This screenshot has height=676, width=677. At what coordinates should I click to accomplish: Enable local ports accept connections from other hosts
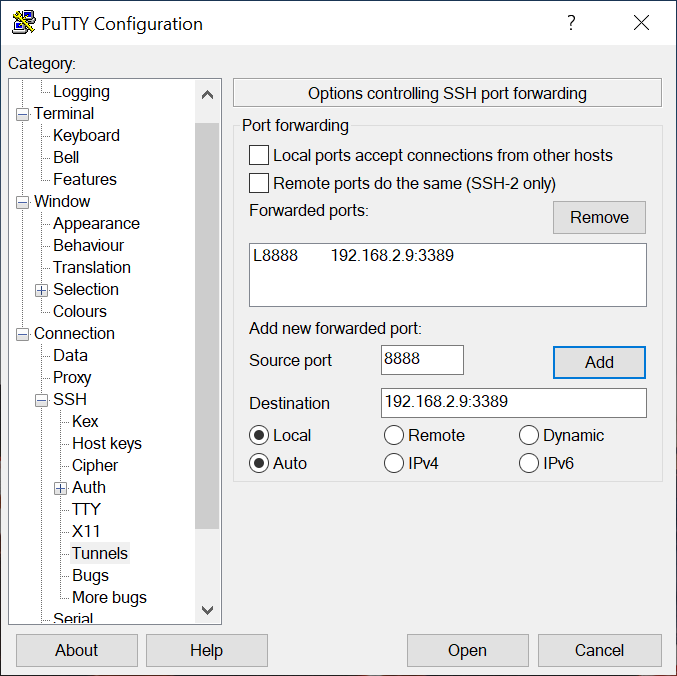[259, 155]
